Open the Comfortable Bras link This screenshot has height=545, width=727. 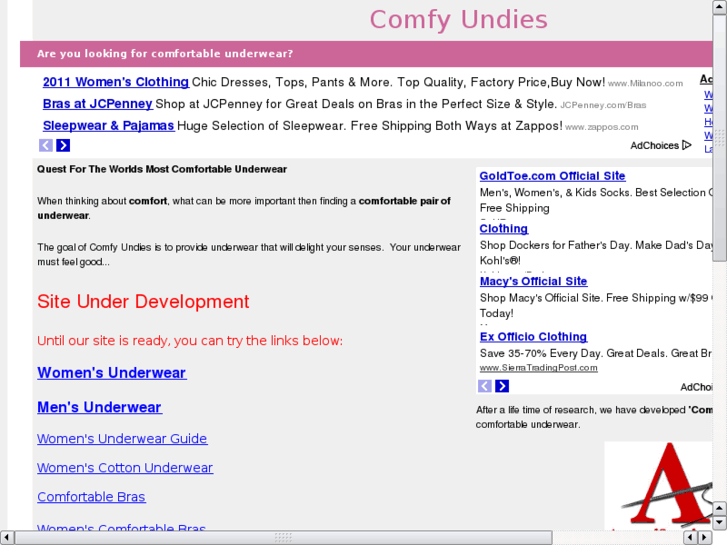click(91, 497)
